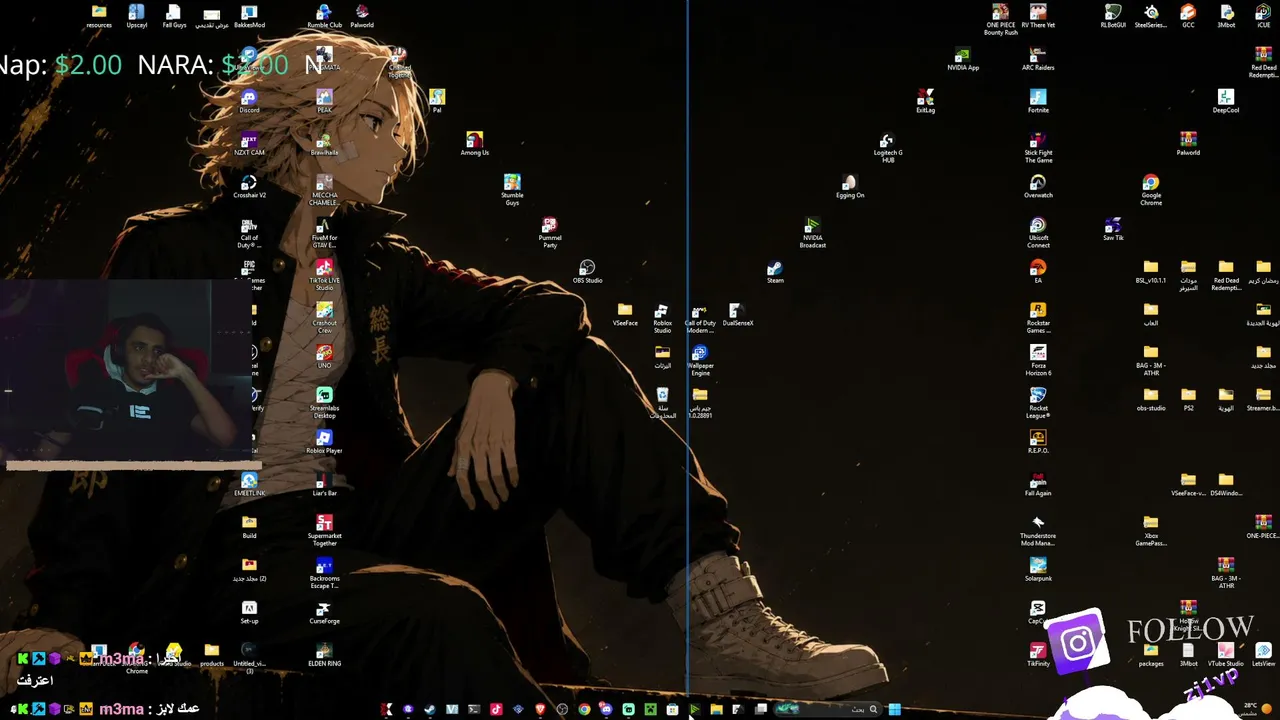Select the EA app shortcut
Viewport: 1280px width, 720px height.
pyautogui.click(x=1038, y=271)
